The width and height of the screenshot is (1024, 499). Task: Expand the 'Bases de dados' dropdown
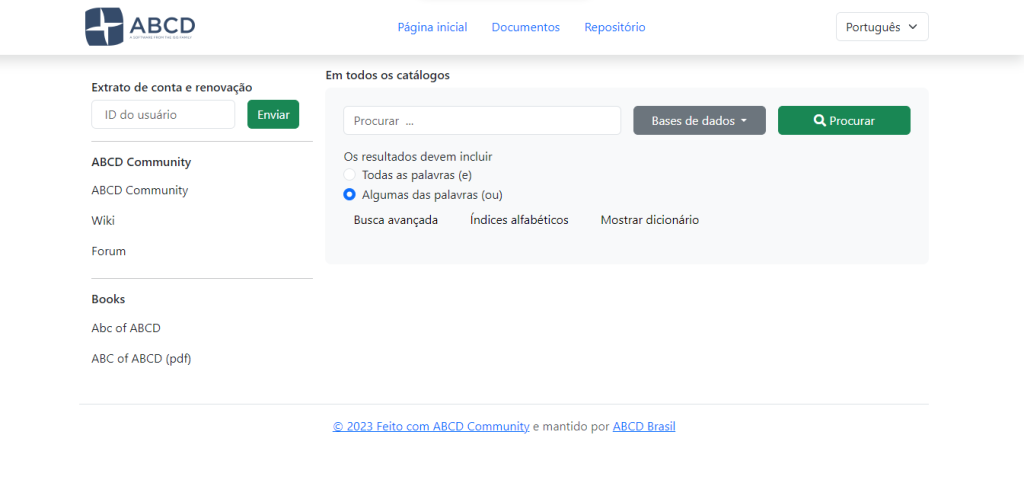(699, 120)
